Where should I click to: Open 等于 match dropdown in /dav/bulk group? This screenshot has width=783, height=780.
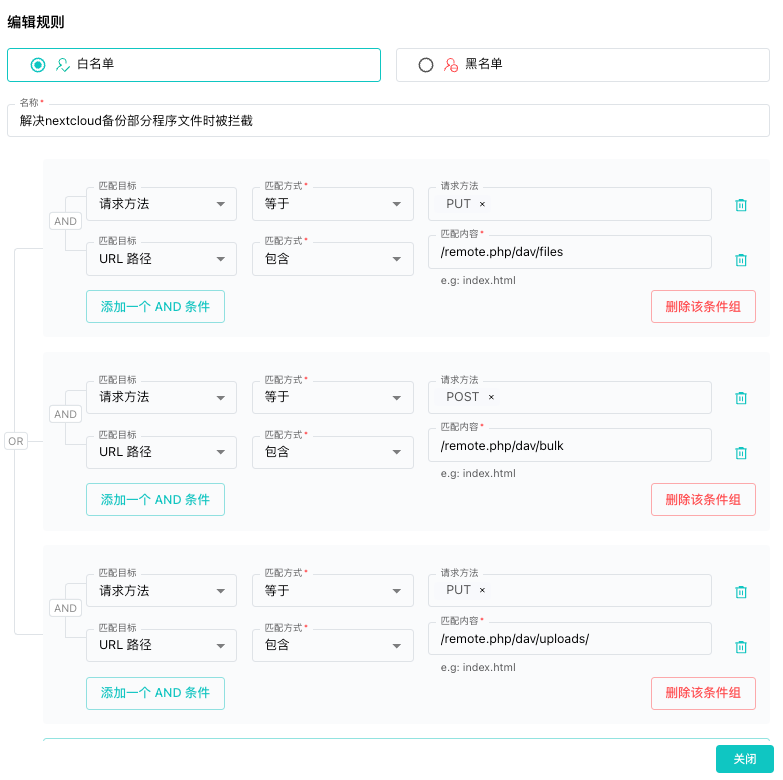(333, 397)
